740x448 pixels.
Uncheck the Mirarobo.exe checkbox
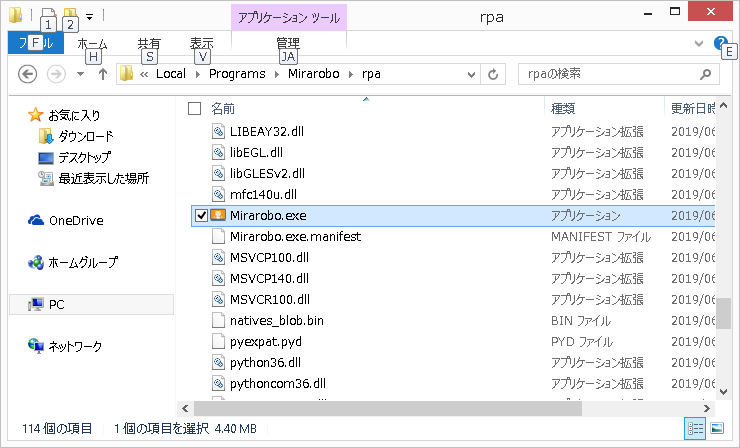202,216
